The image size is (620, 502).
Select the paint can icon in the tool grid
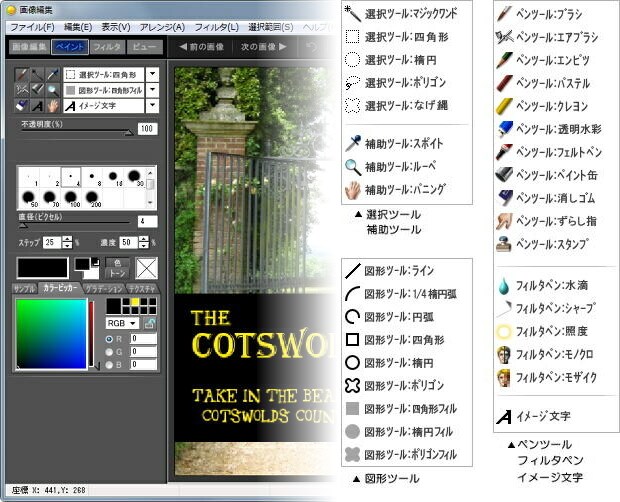pyautogui.click(x=37, y=90)
